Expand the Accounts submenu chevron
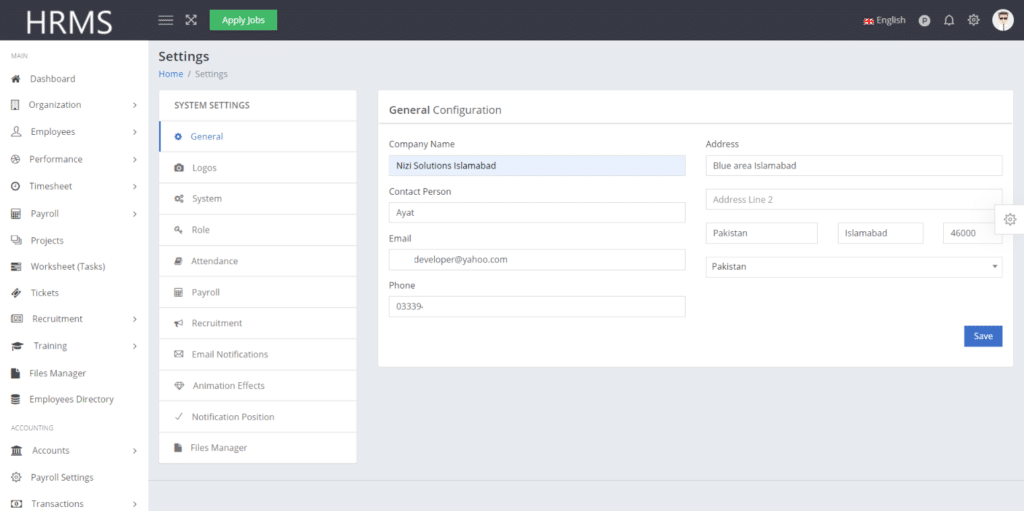 click(x=135, y=450)
